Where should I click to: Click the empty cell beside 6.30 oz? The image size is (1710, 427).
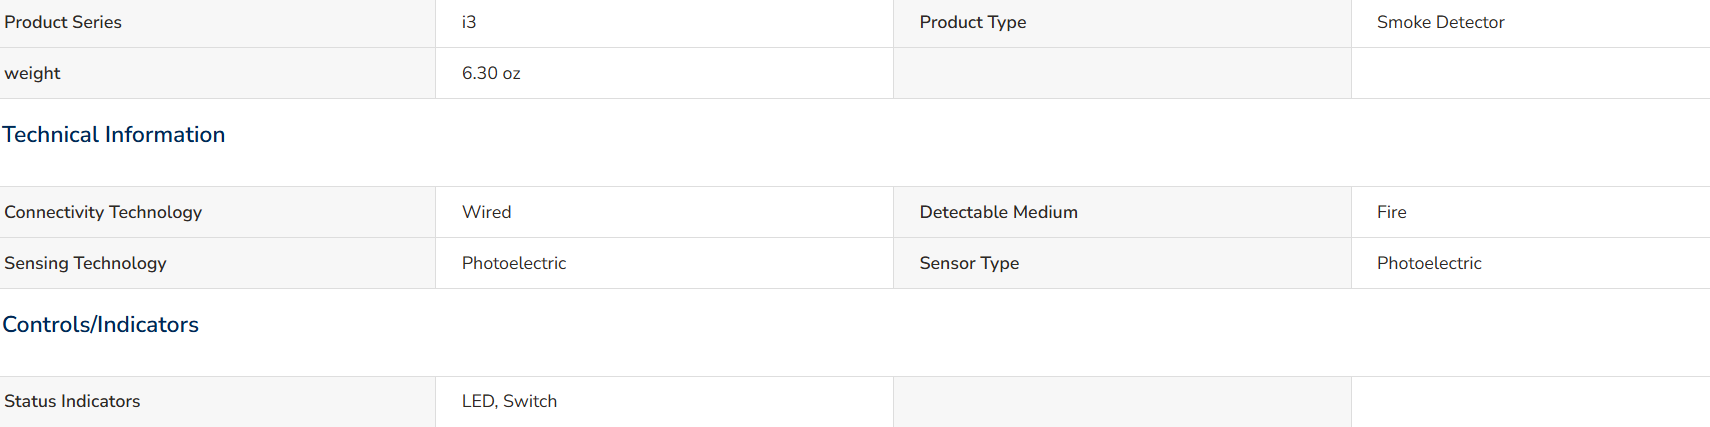pos(1122,73)
